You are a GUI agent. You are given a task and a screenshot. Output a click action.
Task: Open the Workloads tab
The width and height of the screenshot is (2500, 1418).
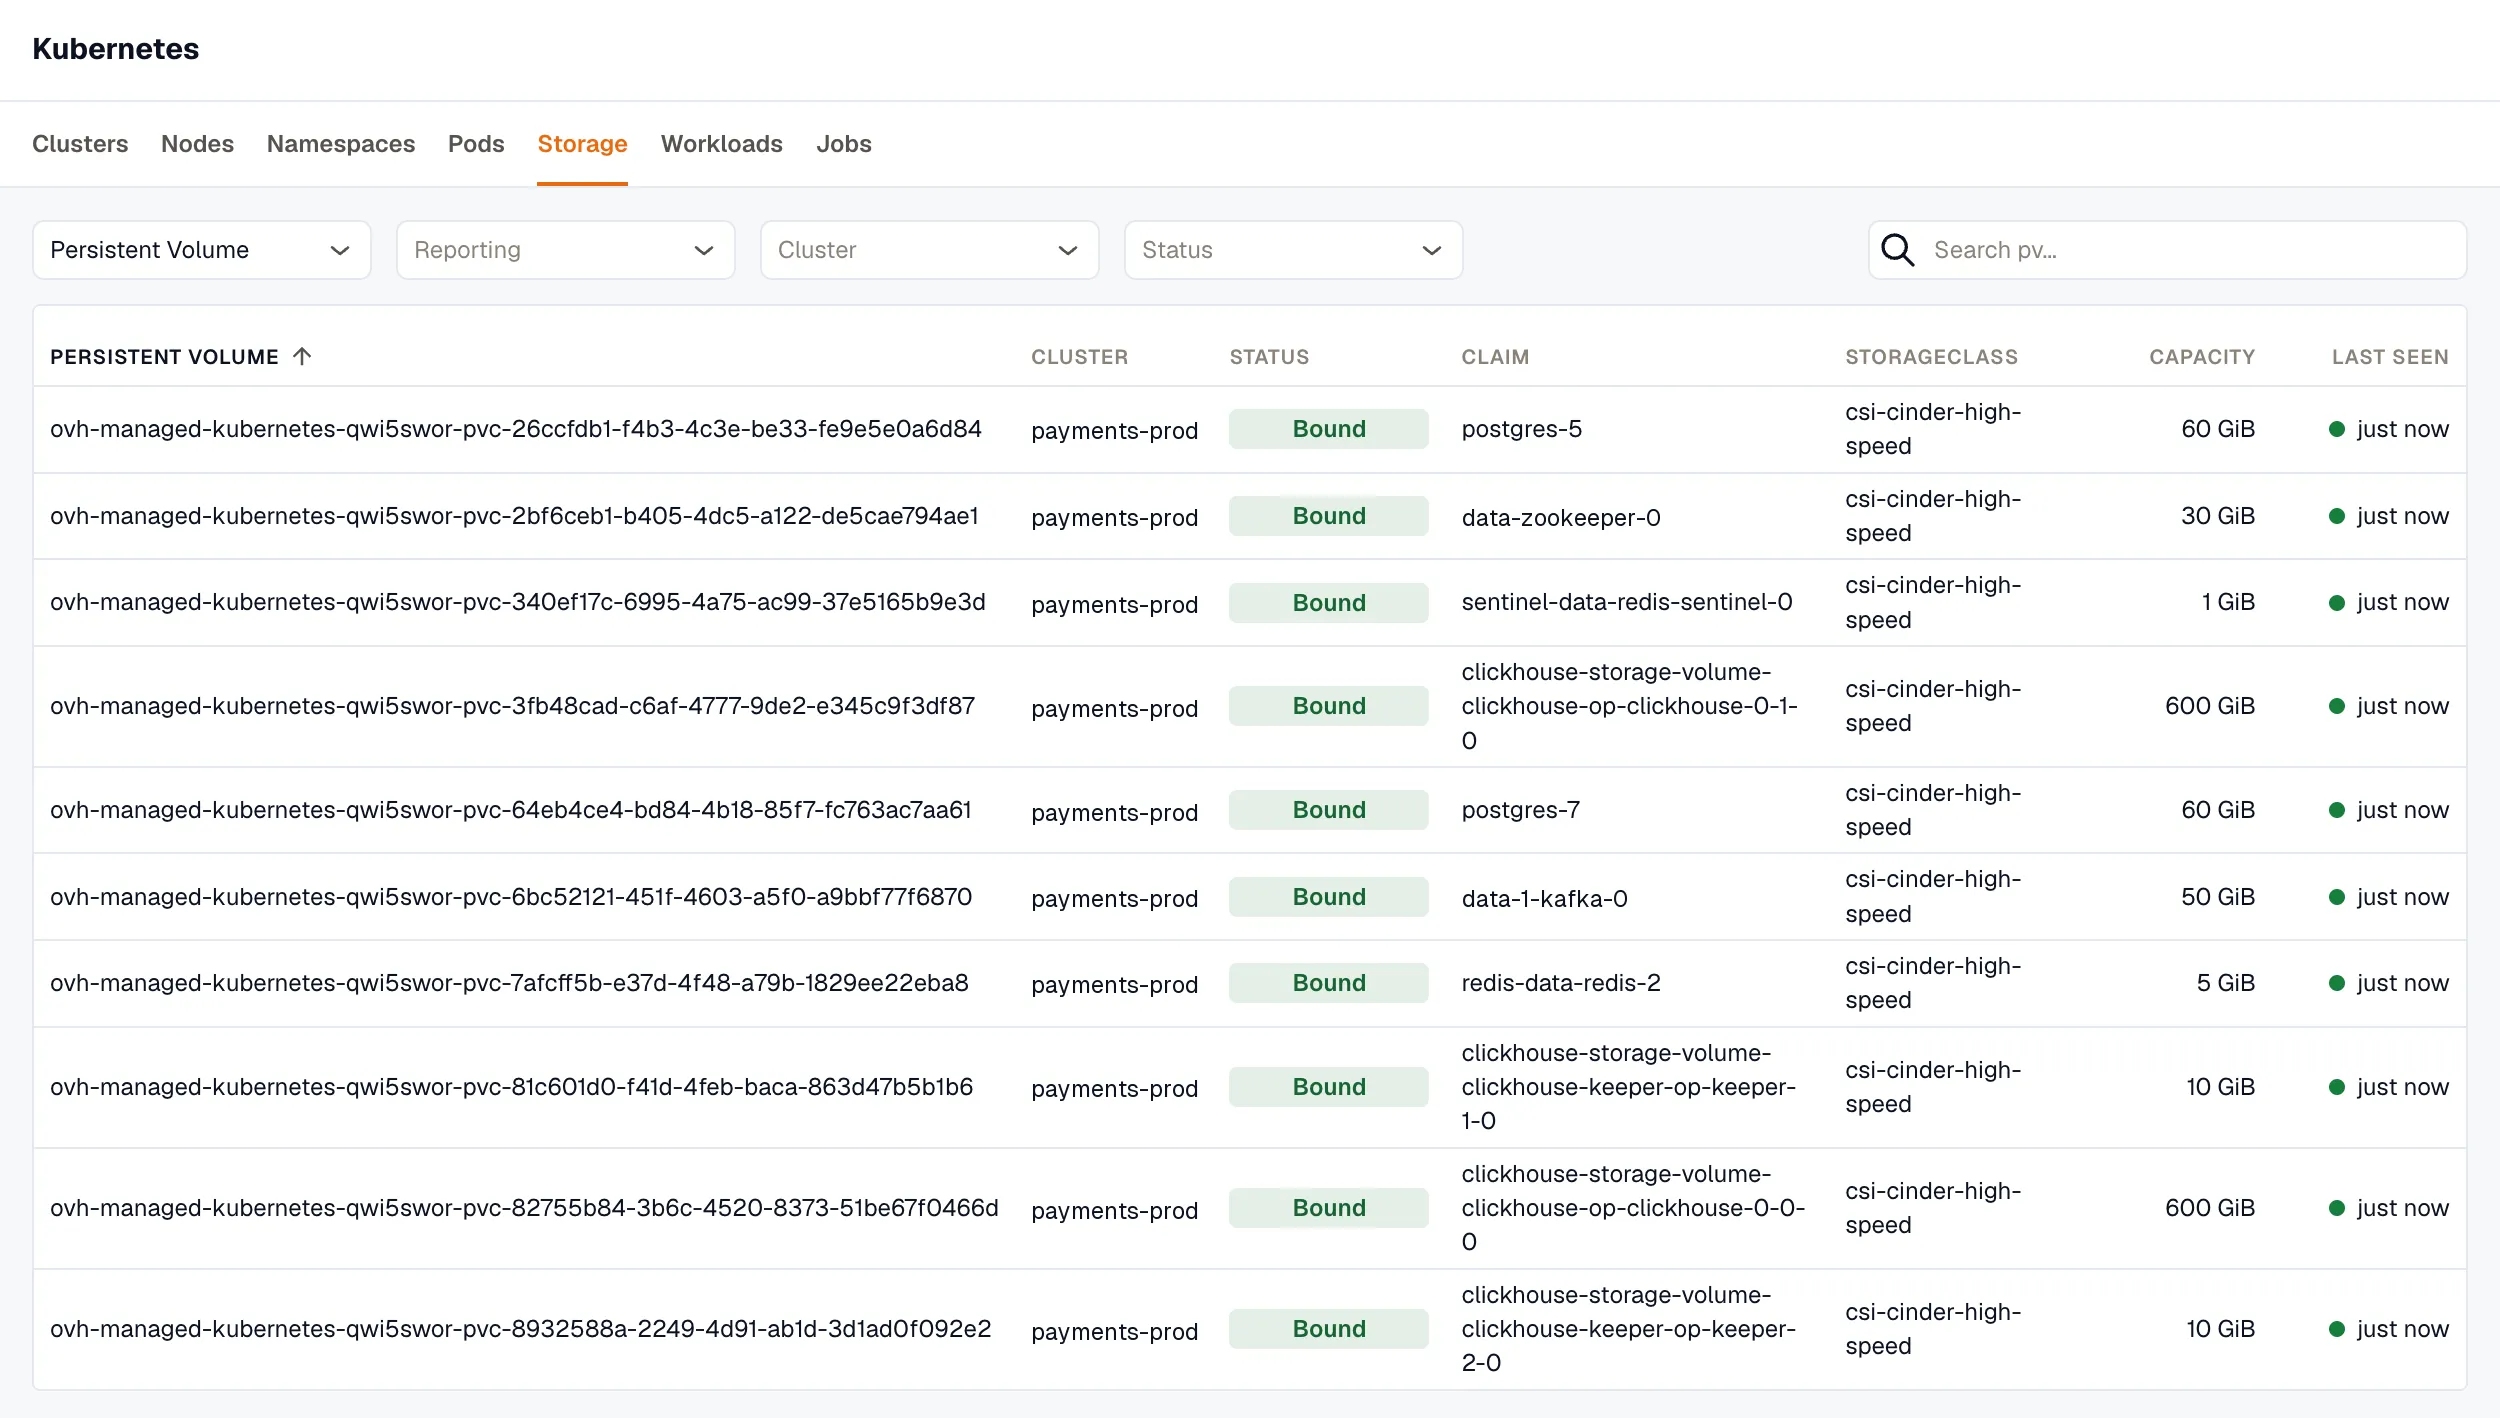[x=722, y=144]
